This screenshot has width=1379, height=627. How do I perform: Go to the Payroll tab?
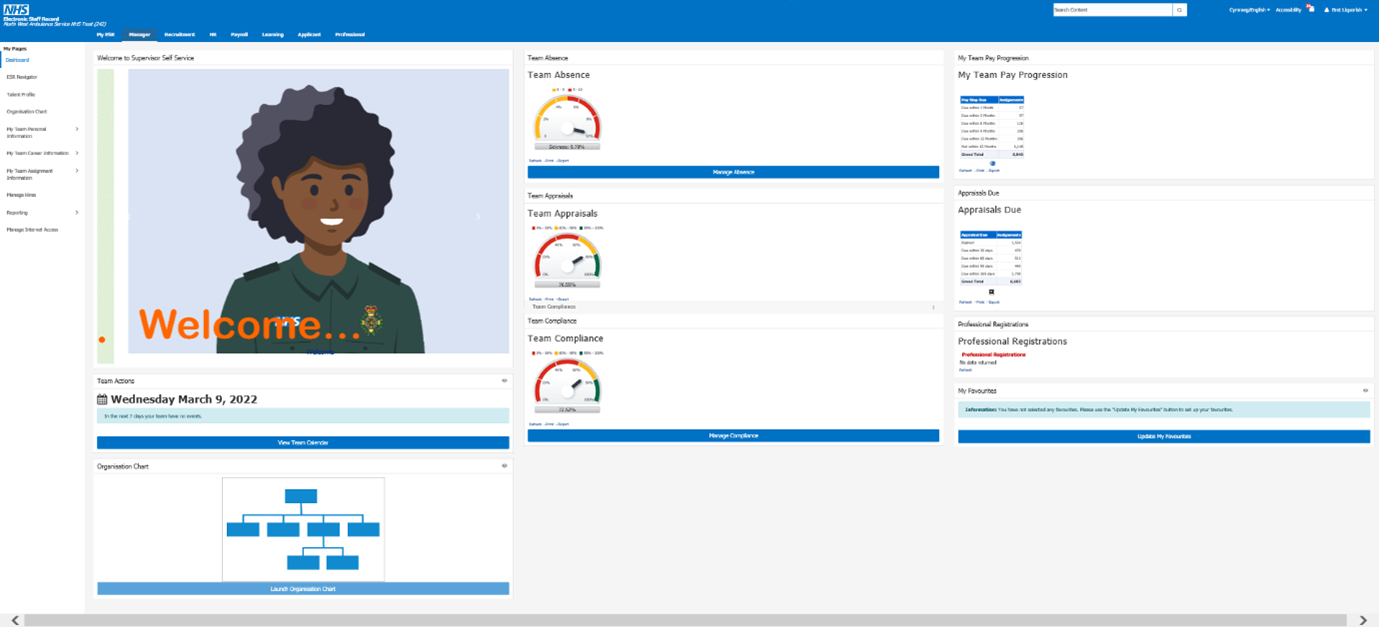pos(239,34)
